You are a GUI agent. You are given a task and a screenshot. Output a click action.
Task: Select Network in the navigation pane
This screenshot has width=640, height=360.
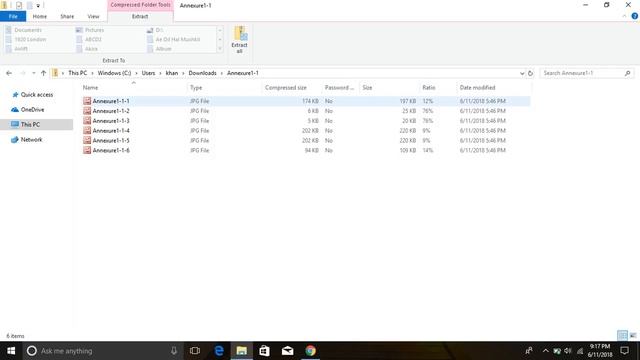31,140
